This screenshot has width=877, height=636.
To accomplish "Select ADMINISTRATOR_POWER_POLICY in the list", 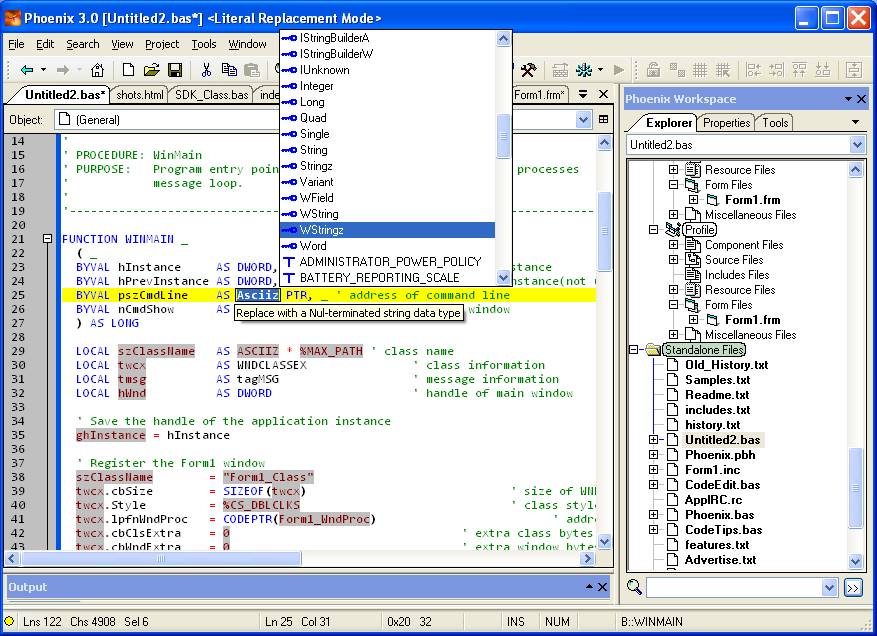I will coord(387,262).
